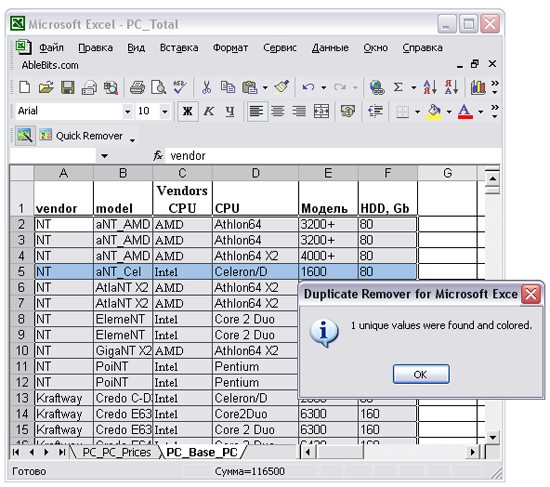The height and width of the screenshot is (487, 550).
Task: Expand the Paste options arrow
Action: point(265,87)
